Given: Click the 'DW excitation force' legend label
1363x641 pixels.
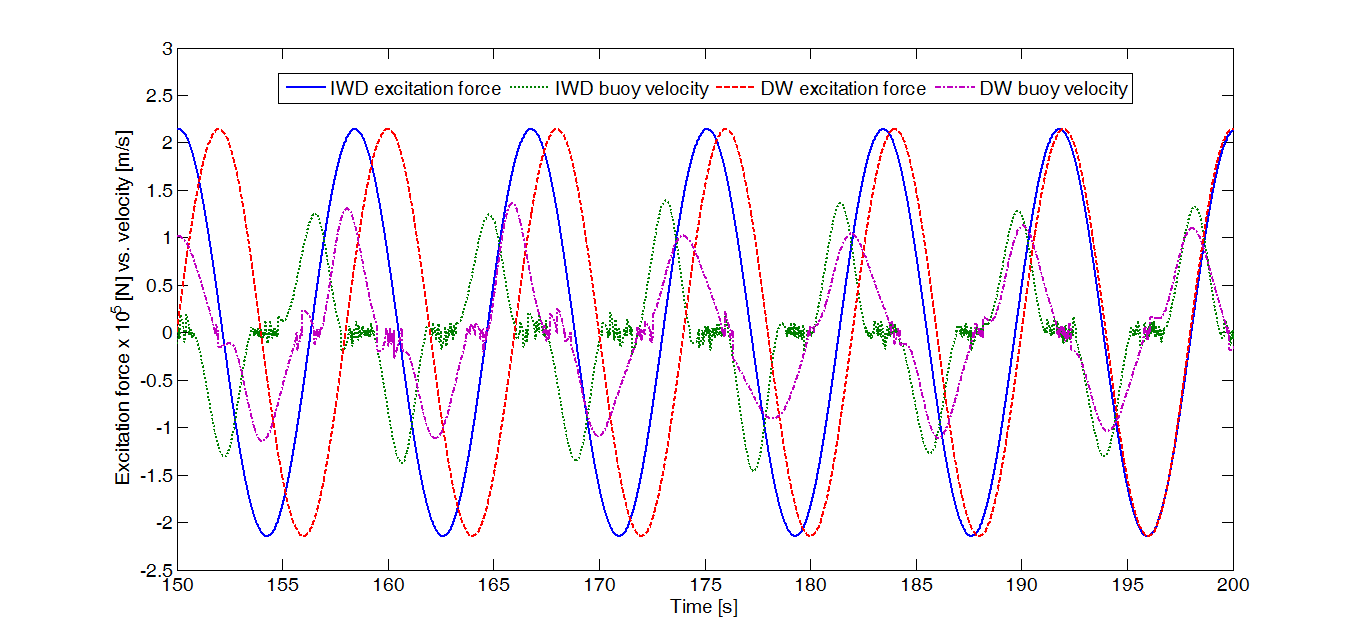Looking at the screenshot, I should tap(843, 89).
